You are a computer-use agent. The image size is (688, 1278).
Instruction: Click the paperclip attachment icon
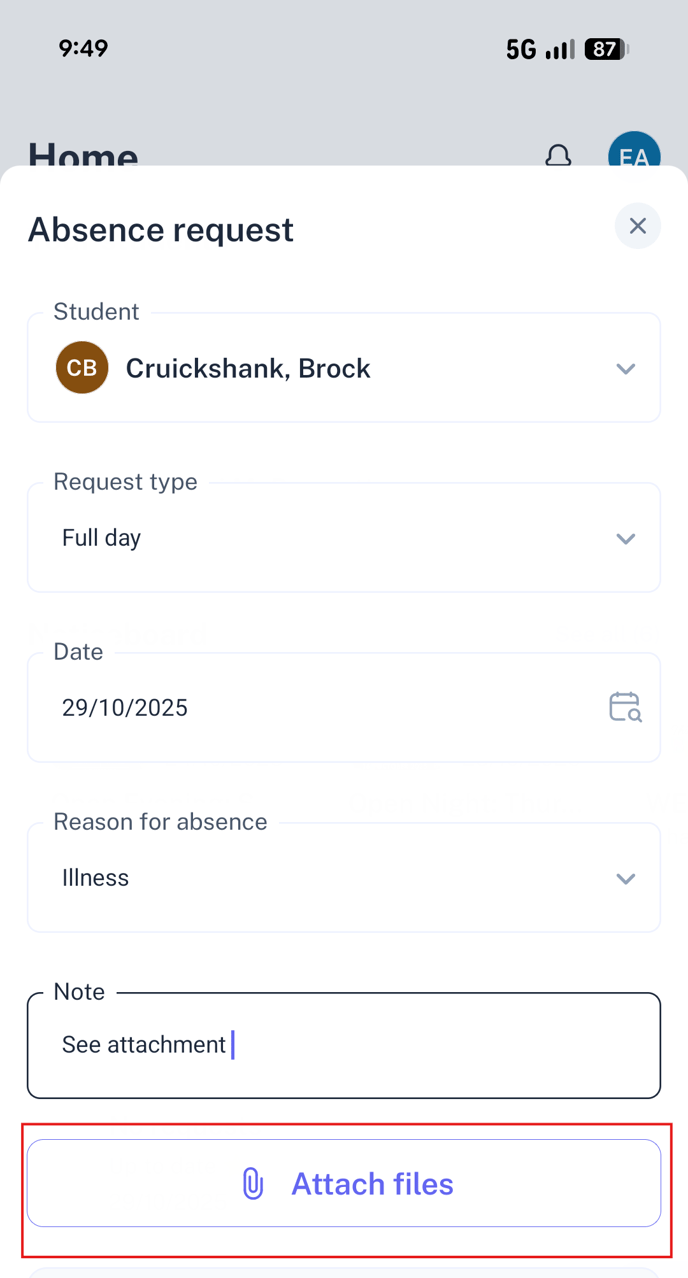coord(252,1183)
